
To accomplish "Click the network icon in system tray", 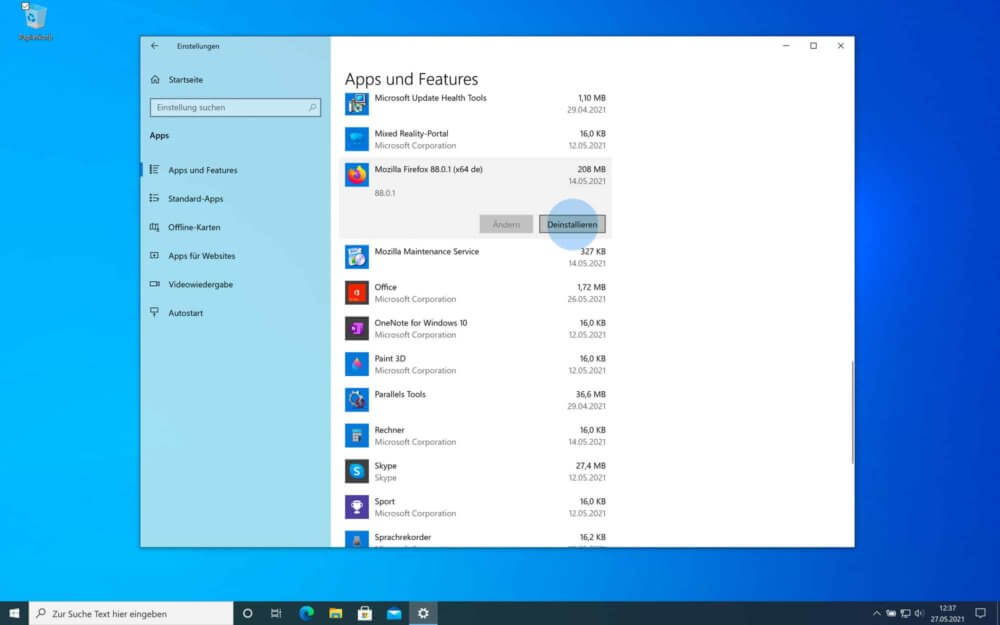I will (x=905, y=614).
